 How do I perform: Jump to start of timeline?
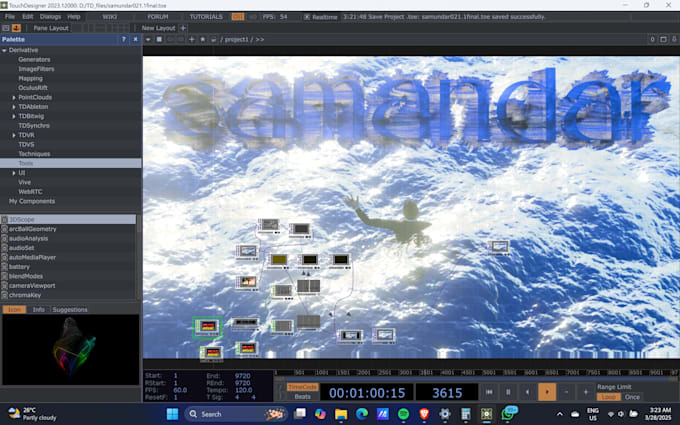tap(489, 392)
